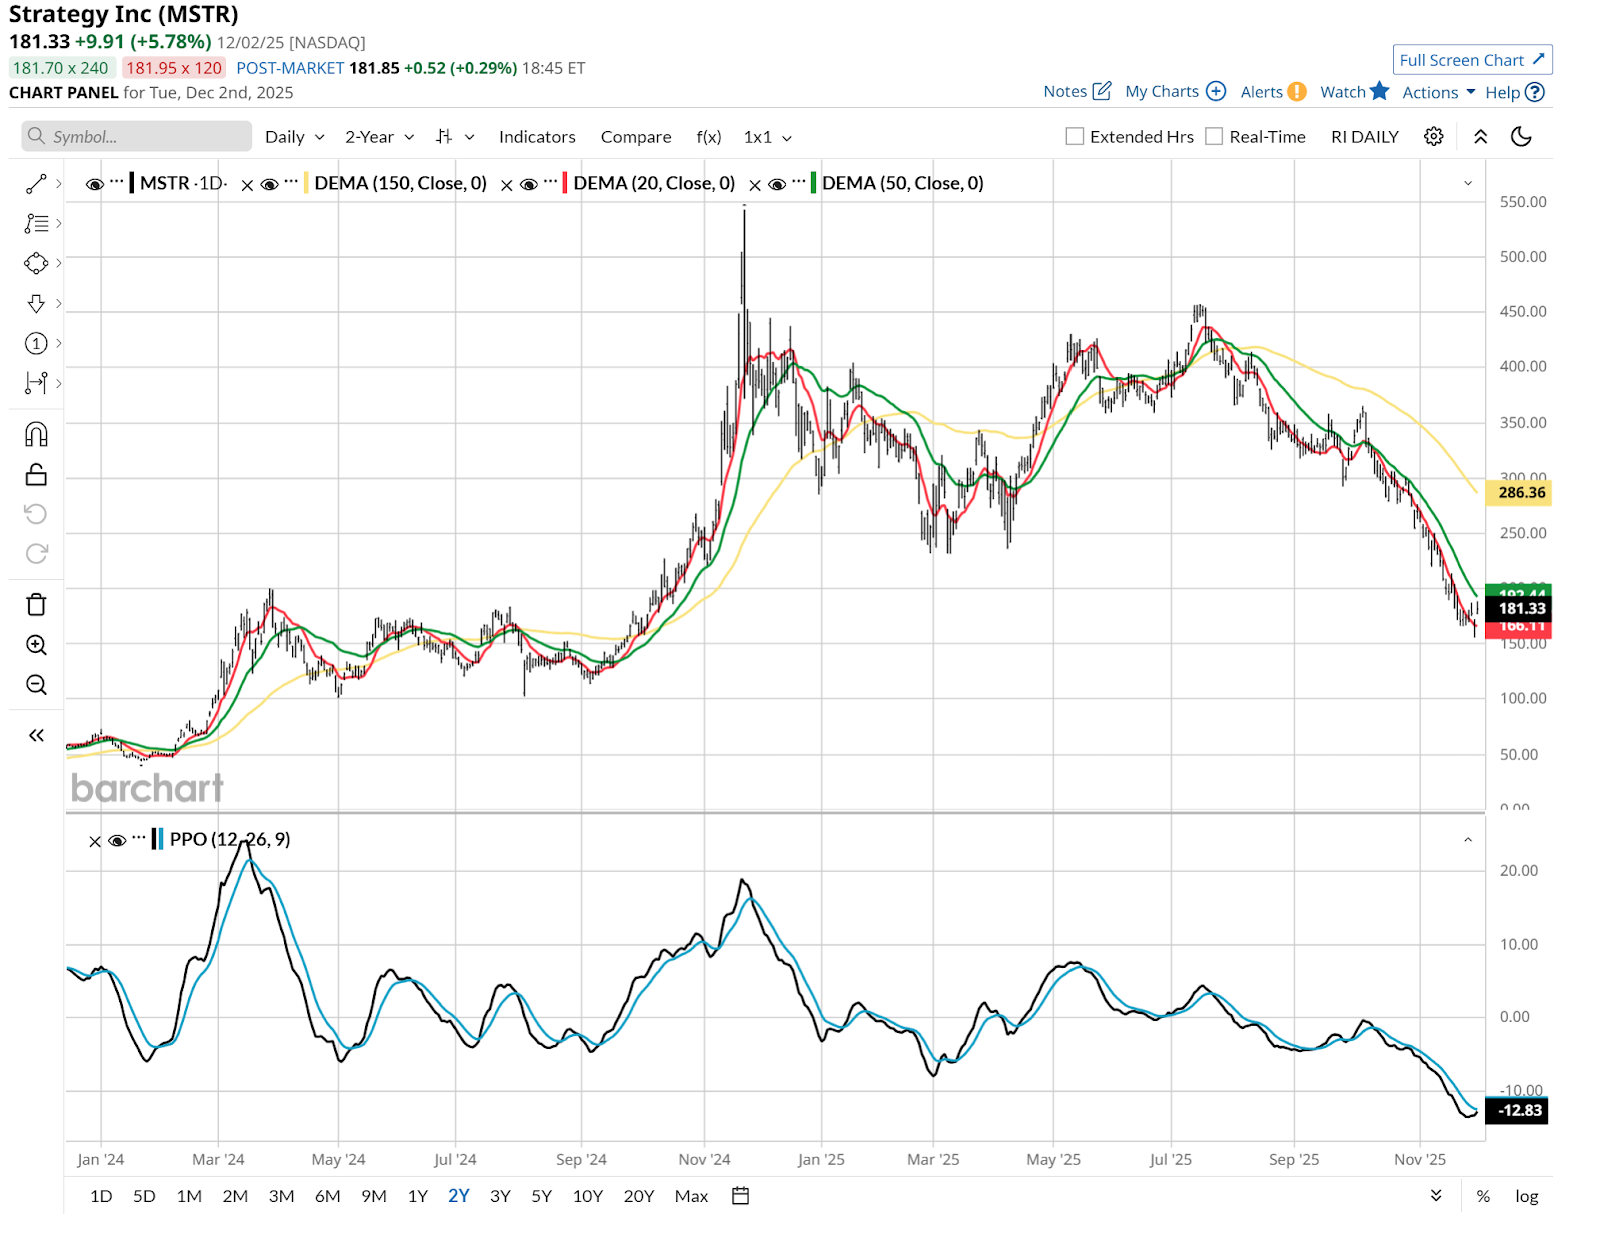Open the calendar date range picker
The height and width of the screenshot is (1237, 1600).
click(x=740, y=1196)
